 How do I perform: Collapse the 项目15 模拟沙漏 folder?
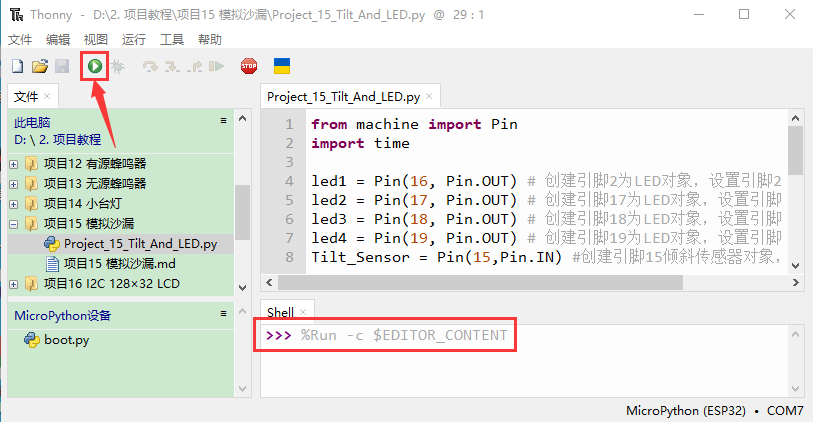tap(13, 224)
